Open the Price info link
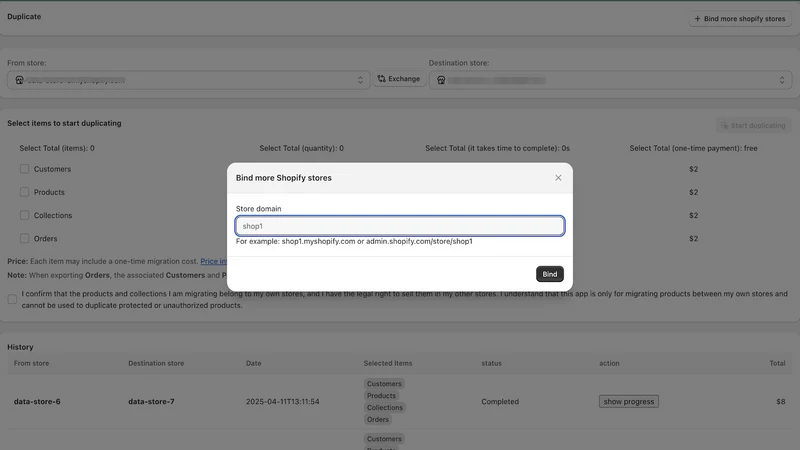 (213, 261)
